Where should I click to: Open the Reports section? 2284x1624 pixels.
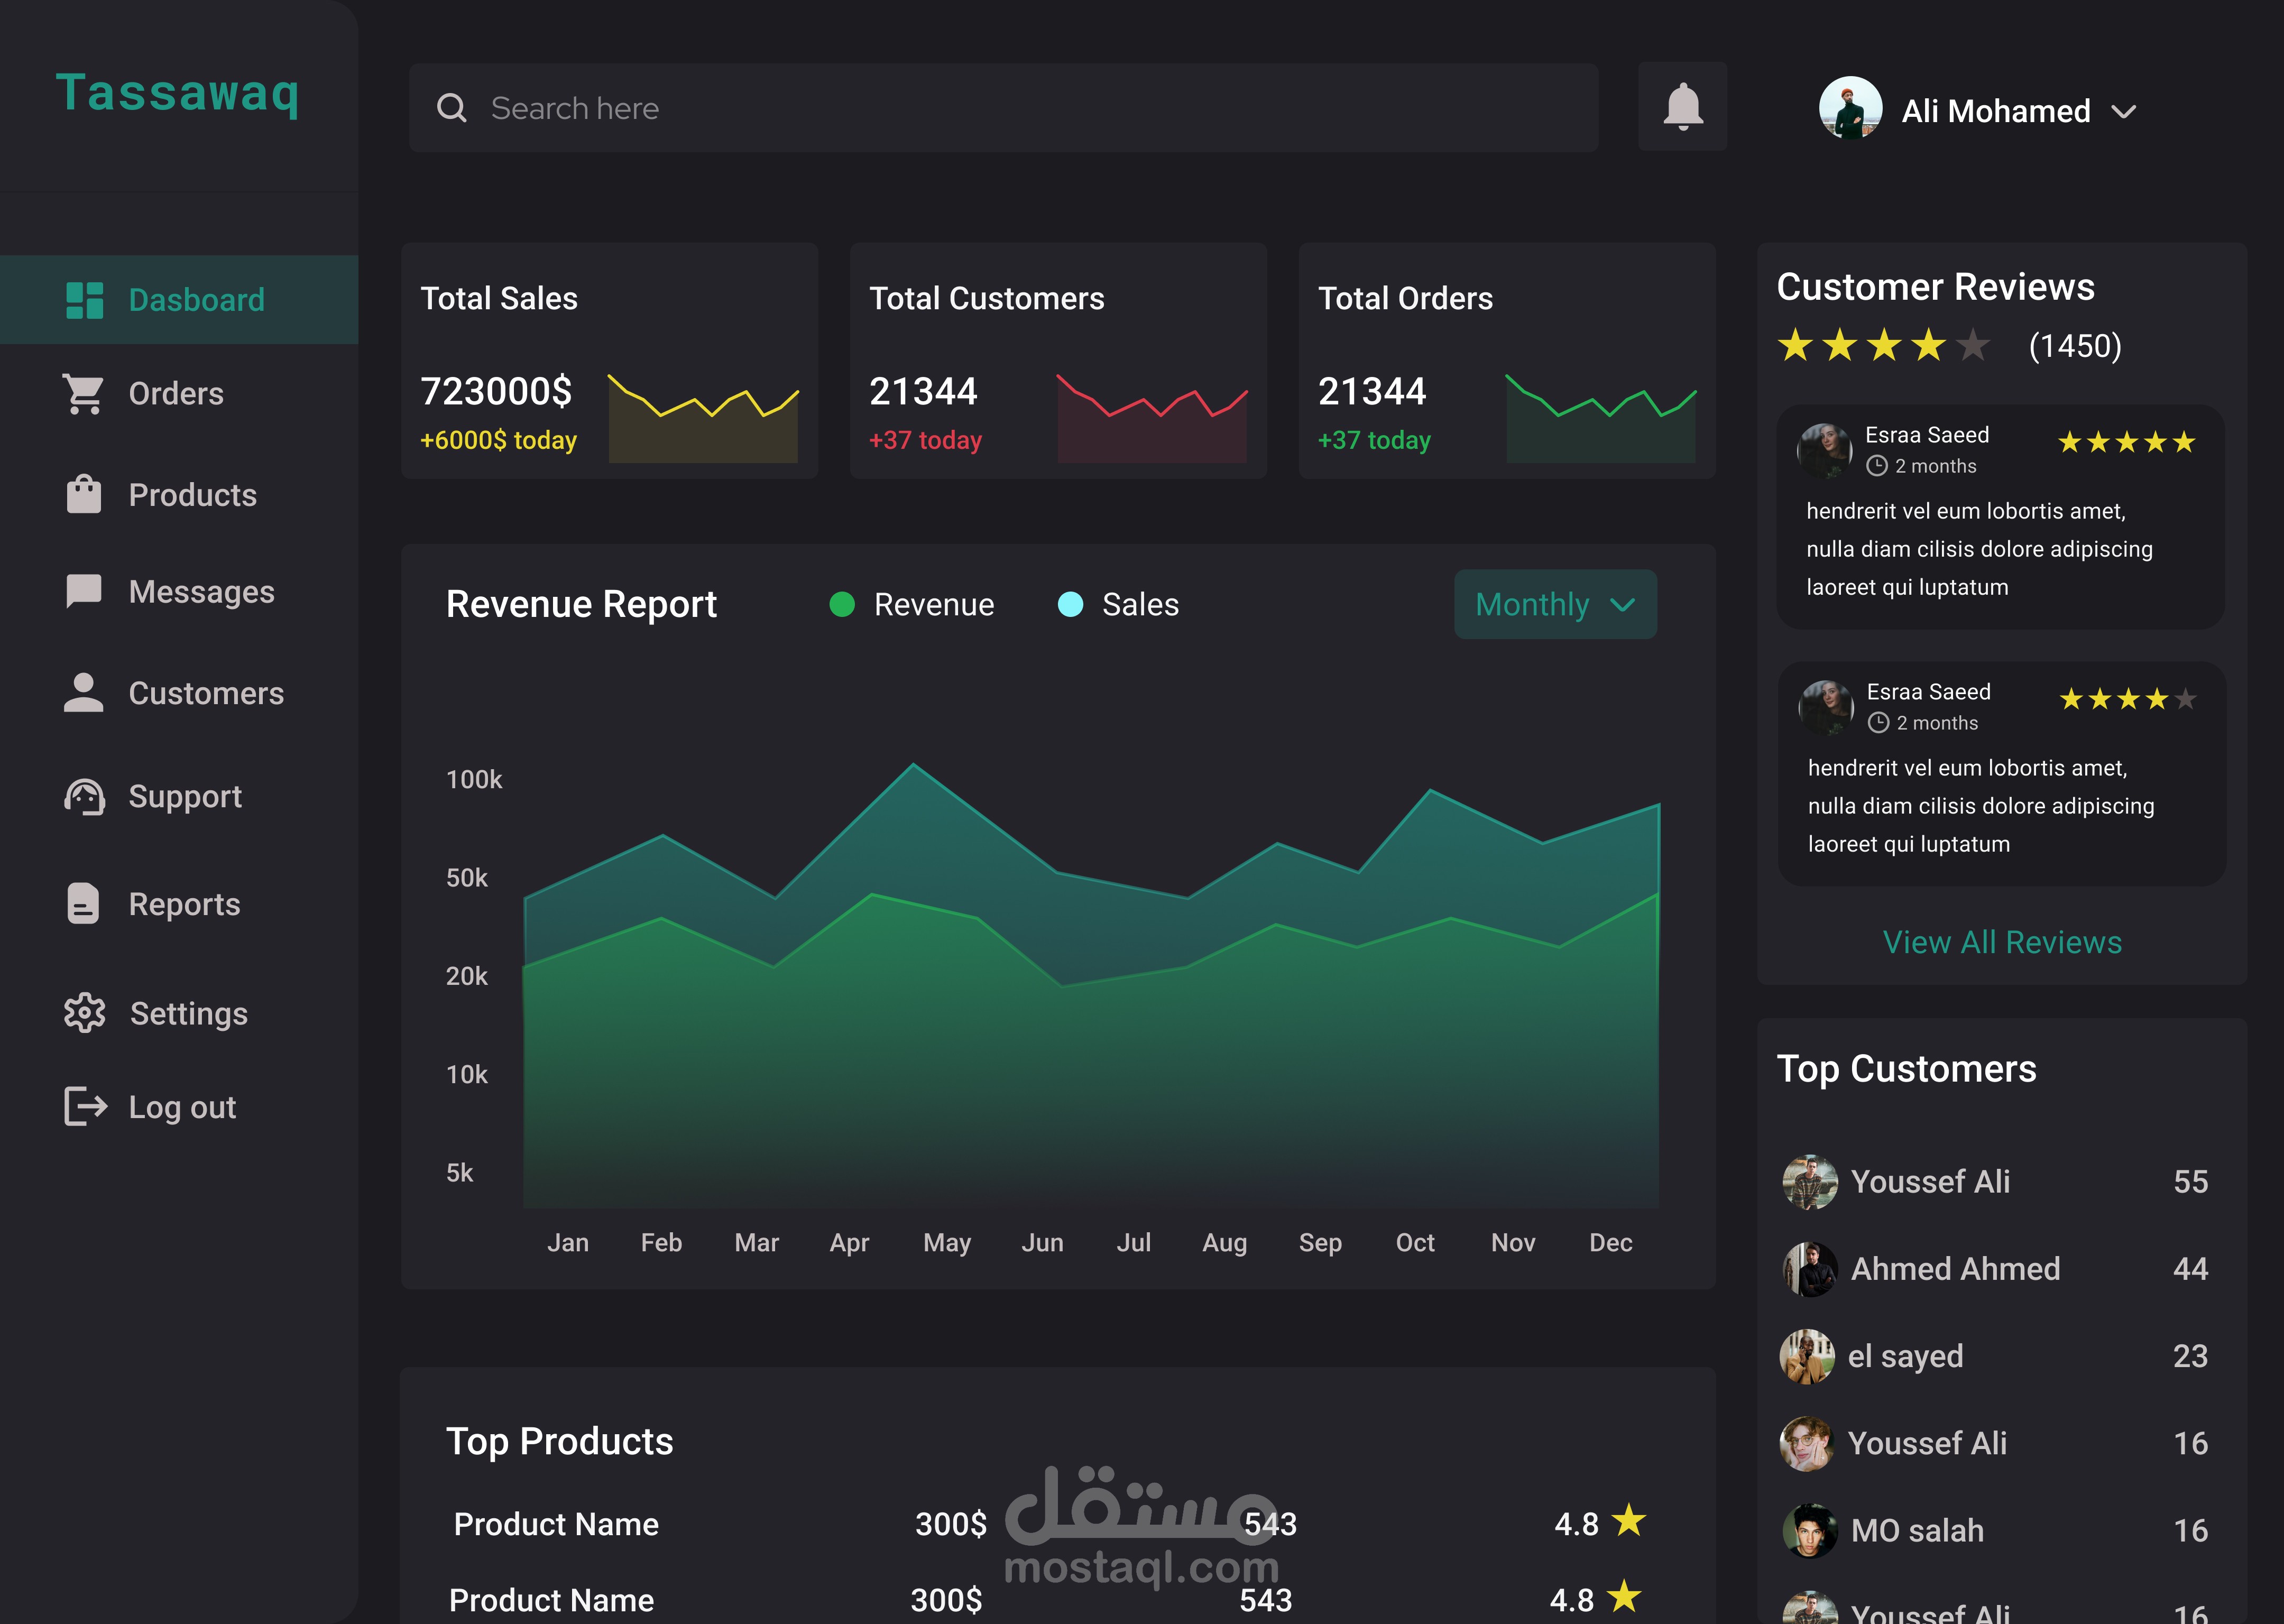(184, 904)
